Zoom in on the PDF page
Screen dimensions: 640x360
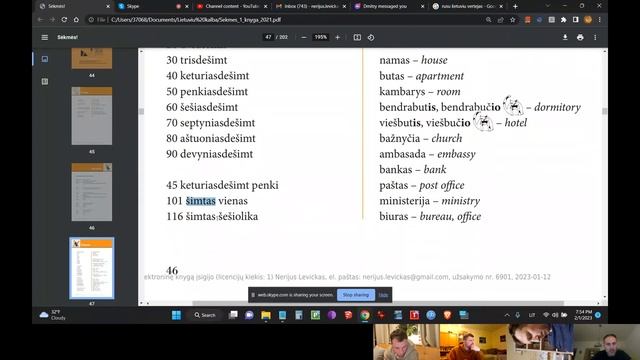coord(338,37)
